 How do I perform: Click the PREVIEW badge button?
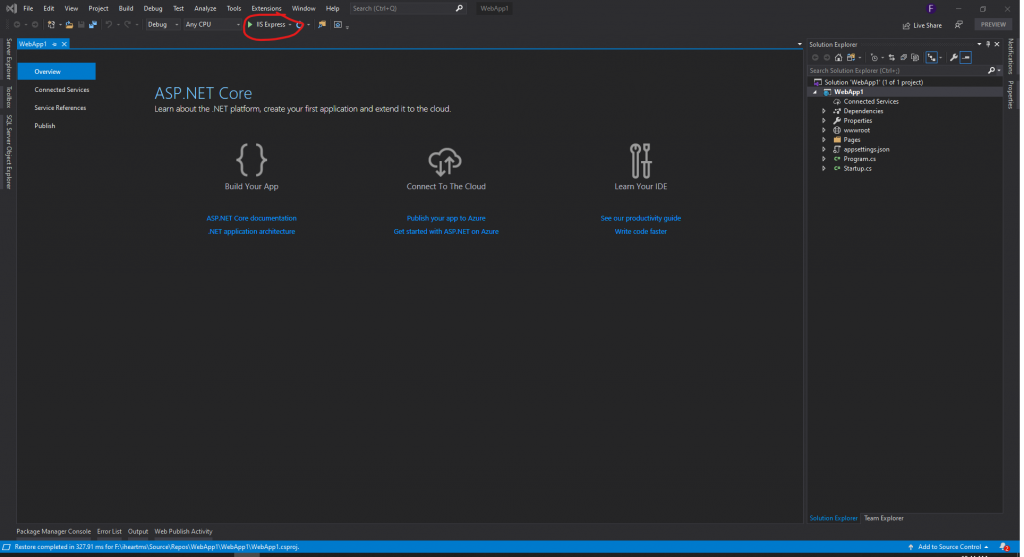[993, 25]
